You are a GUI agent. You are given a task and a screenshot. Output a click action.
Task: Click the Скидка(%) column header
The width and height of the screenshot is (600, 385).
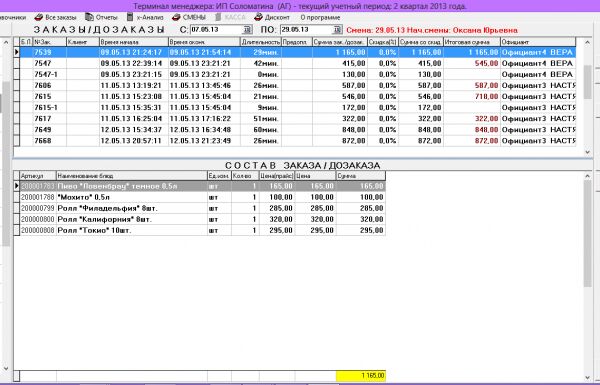point(383,42)
